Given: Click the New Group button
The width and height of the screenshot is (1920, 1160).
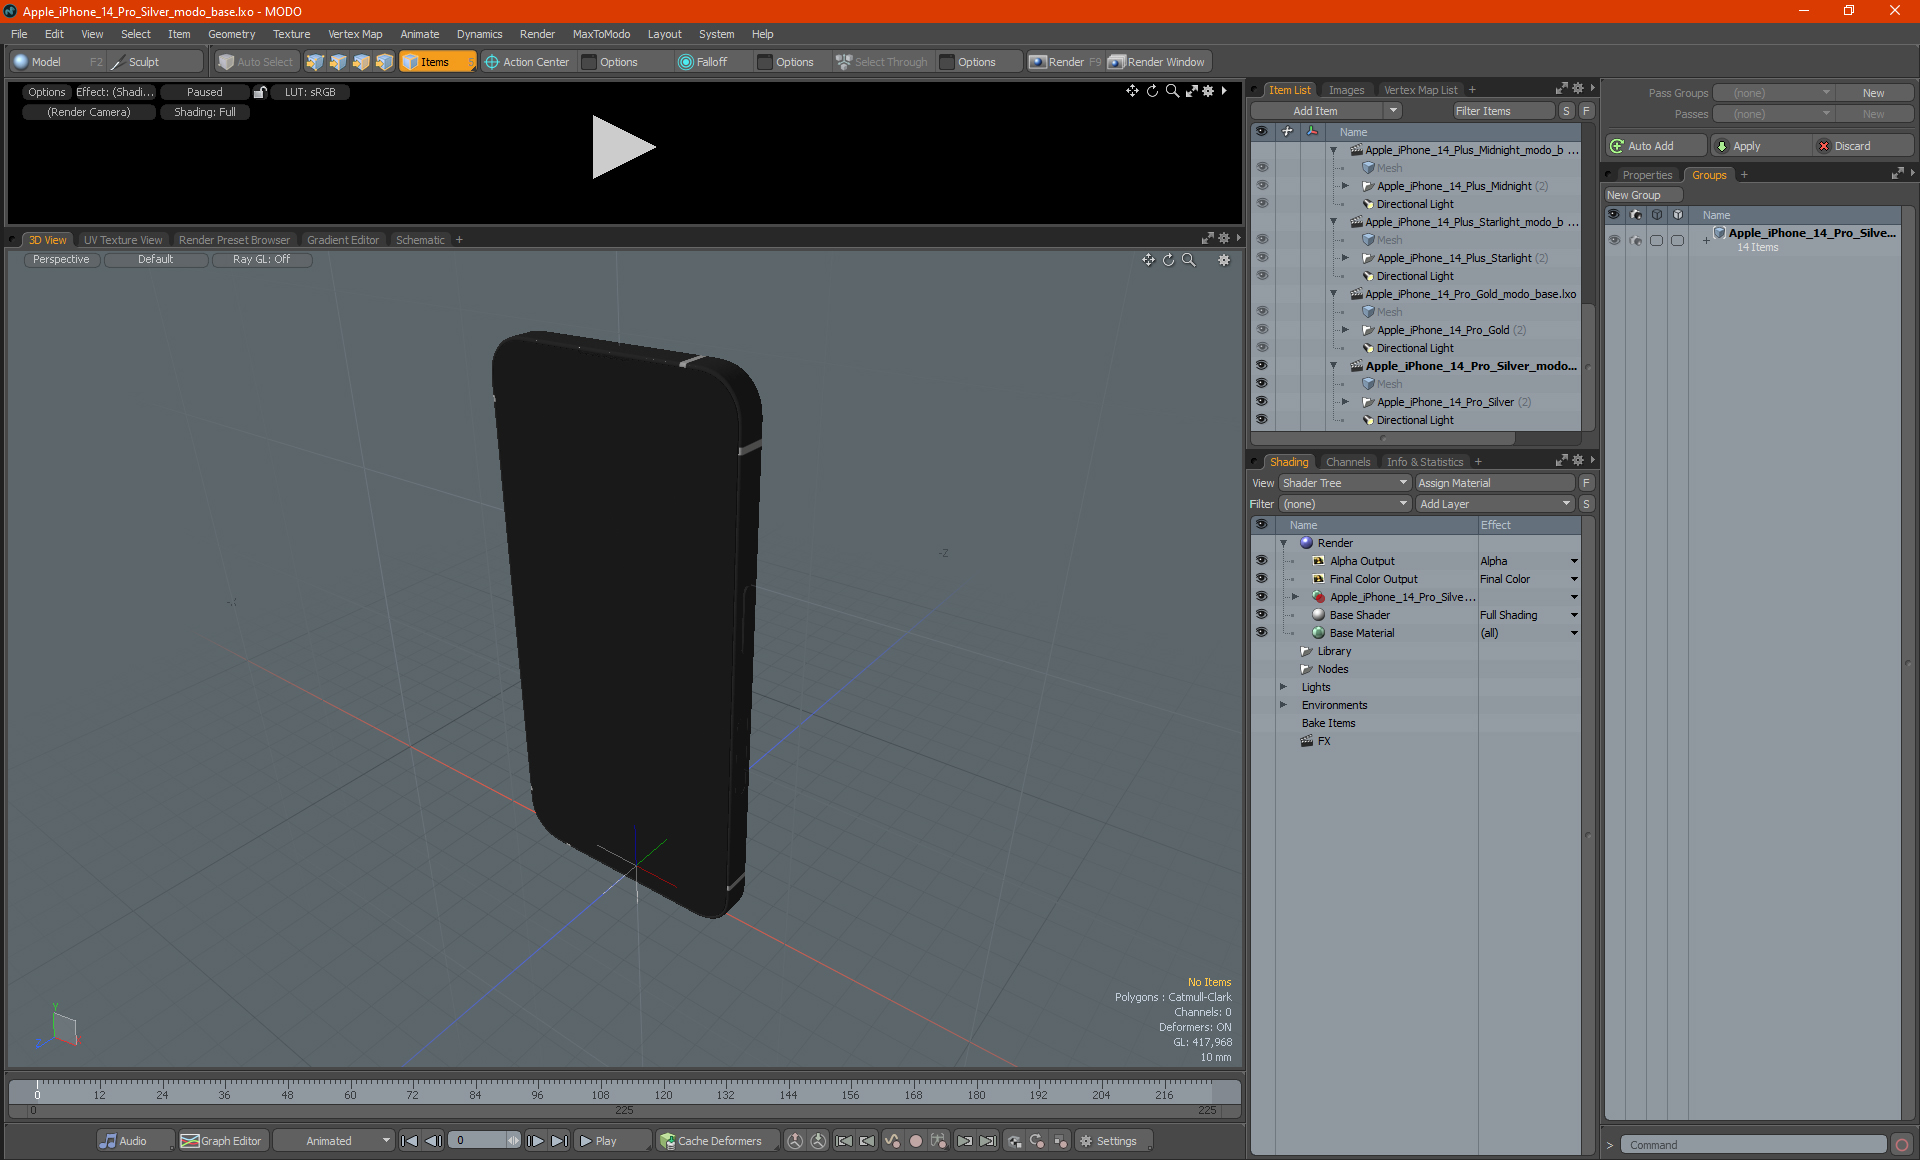Looking at the screenshot, I should (1643, 195).
